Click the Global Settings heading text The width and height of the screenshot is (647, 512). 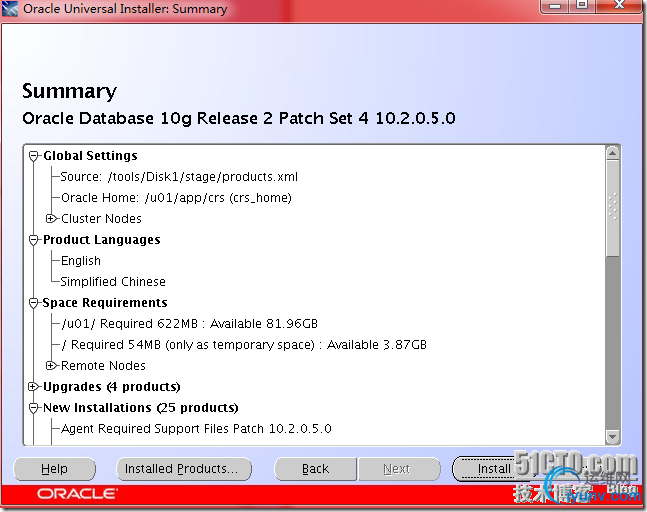coord(90,156)
